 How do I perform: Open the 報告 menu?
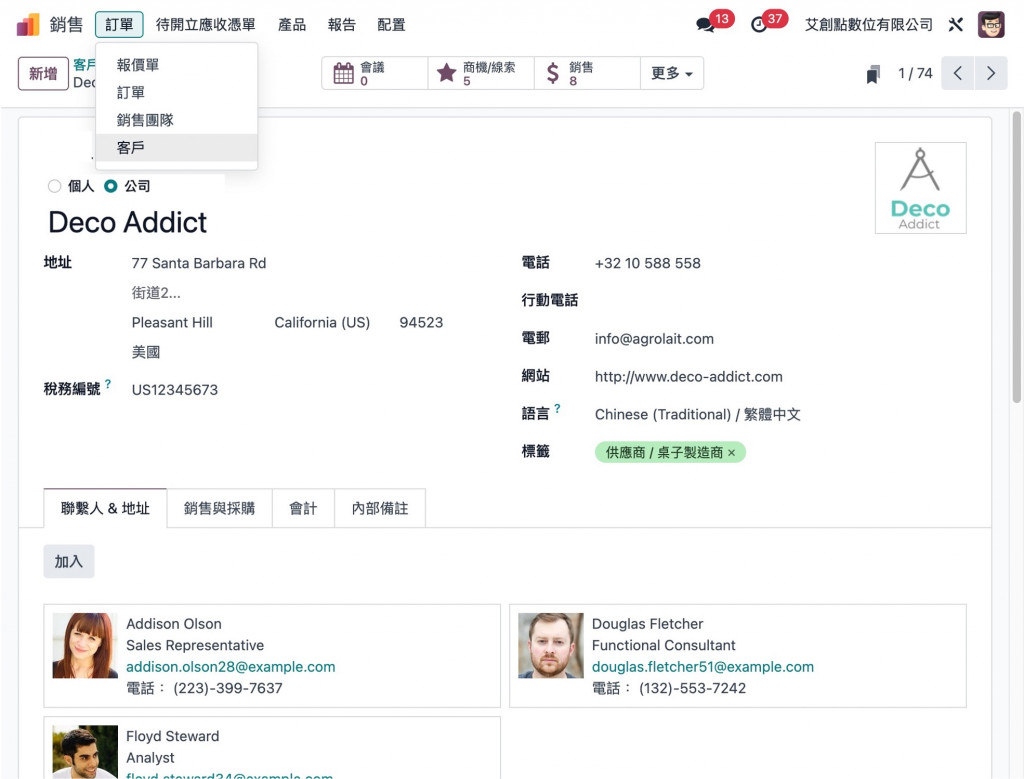342,25
